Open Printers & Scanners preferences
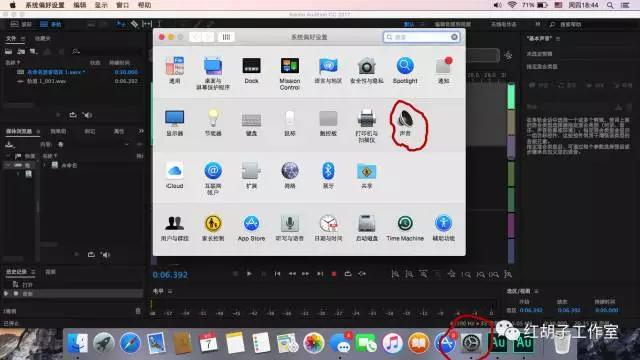Image resolution: width=640 pixels, height=360 pixels. click(x=367, y=126)
